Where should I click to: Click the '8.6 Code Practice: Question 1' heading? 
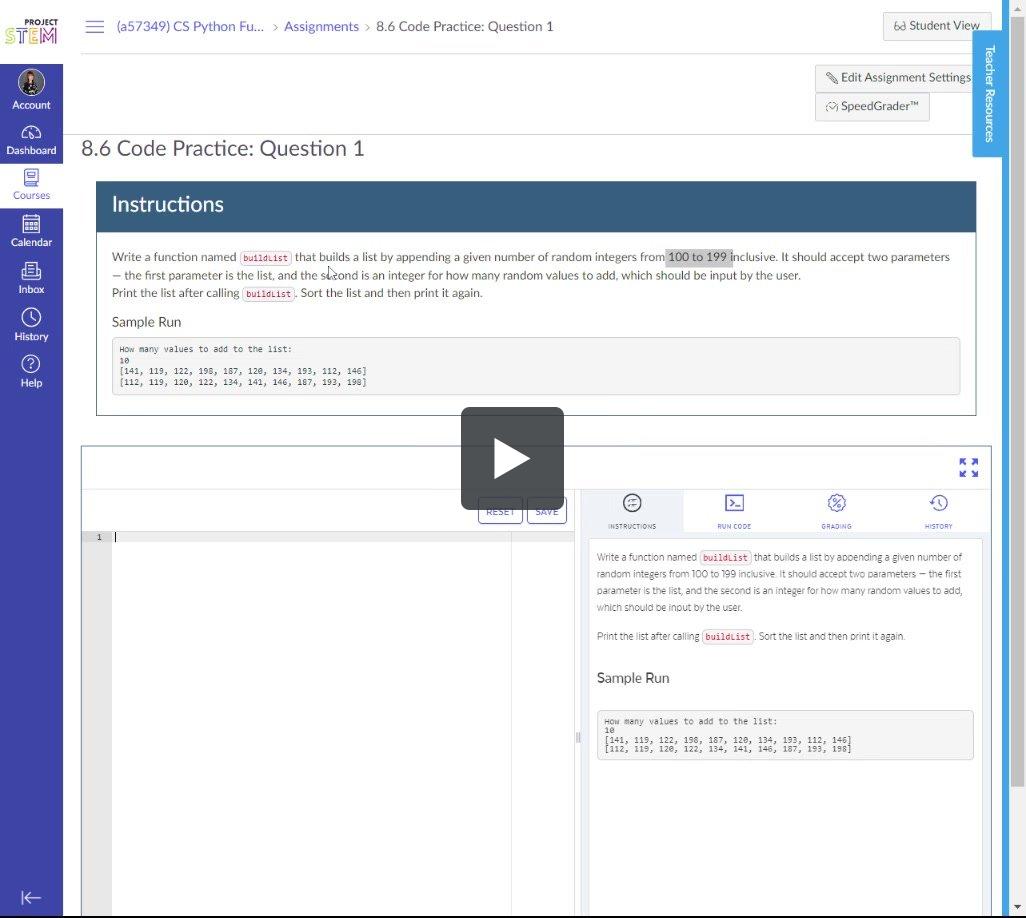(222, 149)
